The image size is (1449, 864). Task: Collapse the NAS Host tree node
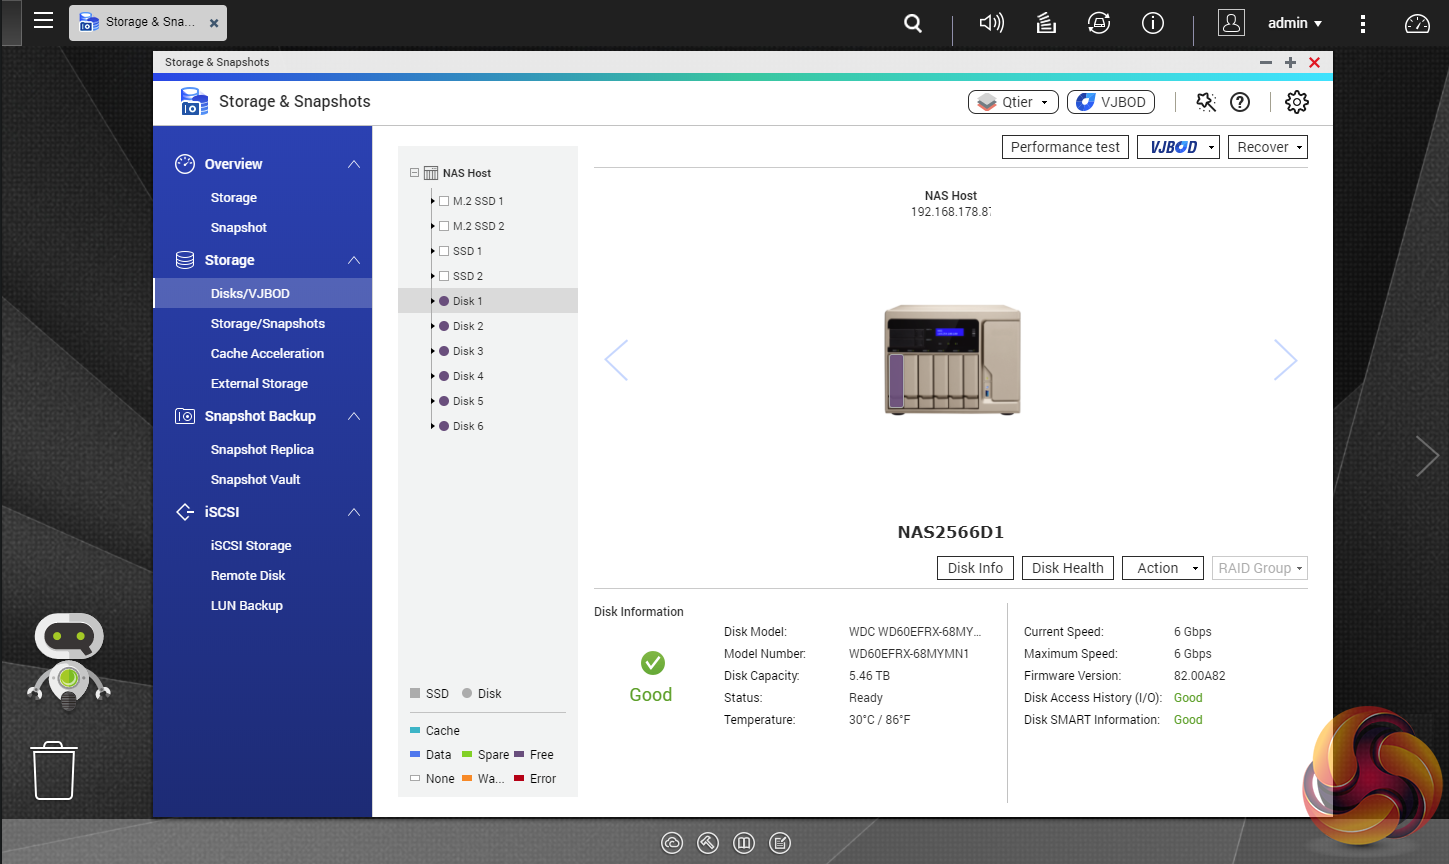point(414,173)
